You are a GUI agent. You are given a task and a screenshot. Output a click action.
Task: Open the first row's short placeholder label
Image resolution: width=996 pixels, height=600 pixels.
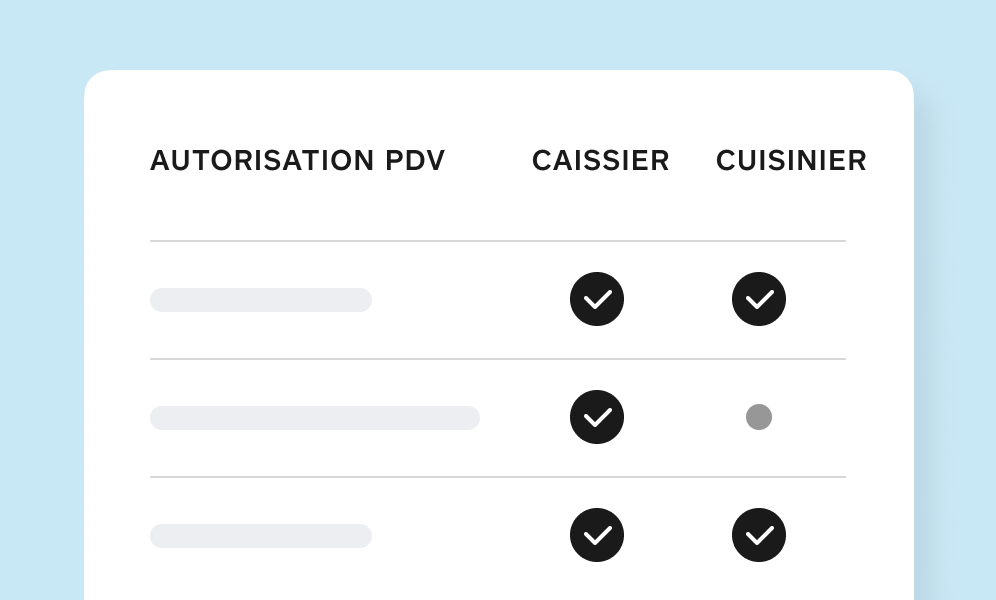point(261,300)
